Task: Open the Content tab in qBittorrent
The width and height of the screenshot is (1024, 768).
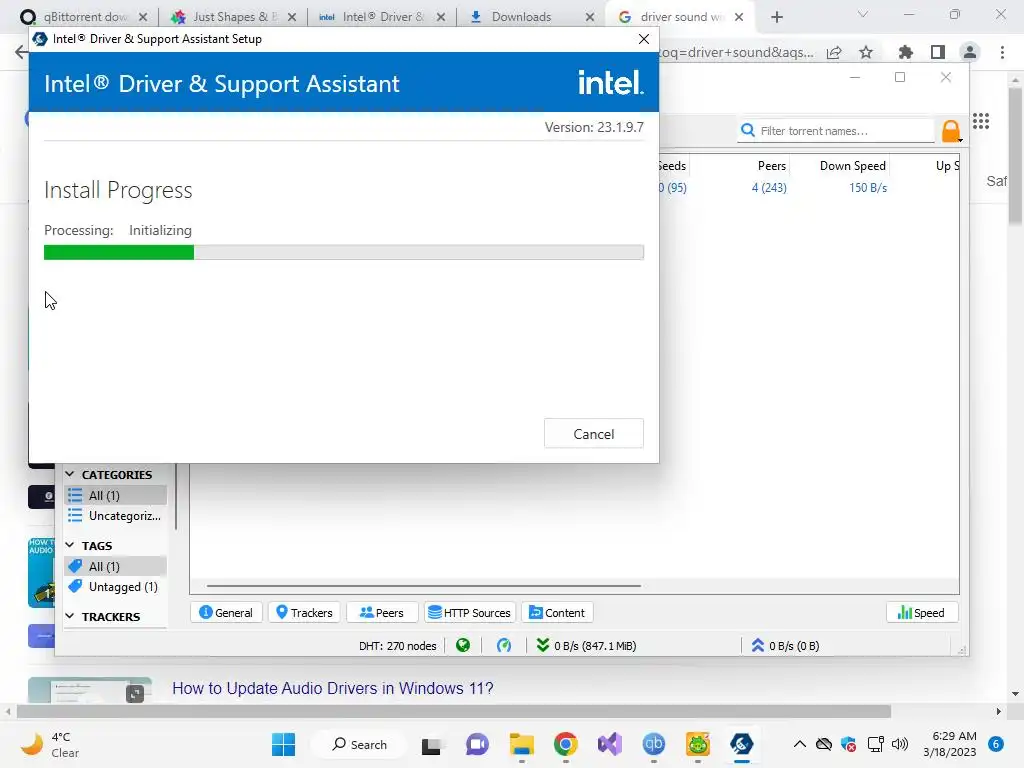Action: coord(557,613)
